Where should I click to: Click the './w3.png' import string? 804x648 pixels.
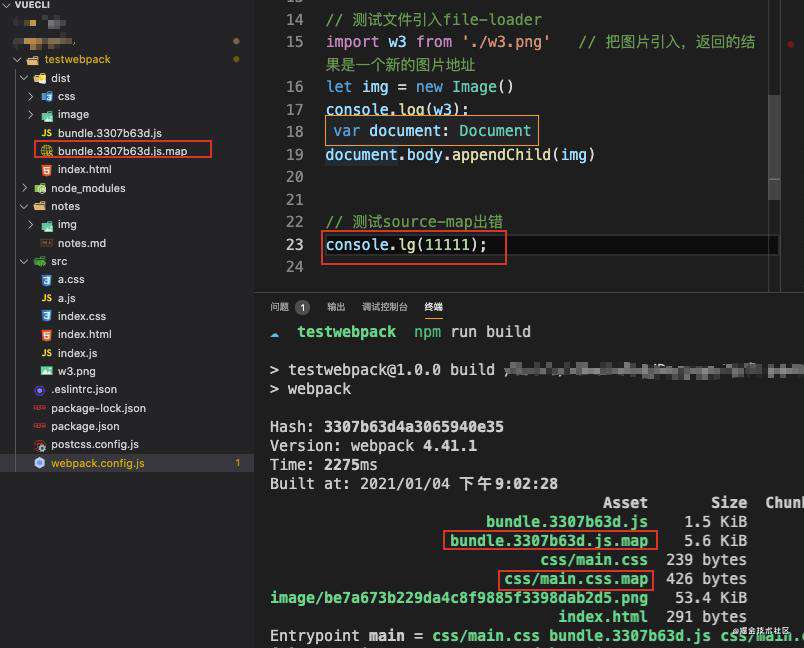506,42
